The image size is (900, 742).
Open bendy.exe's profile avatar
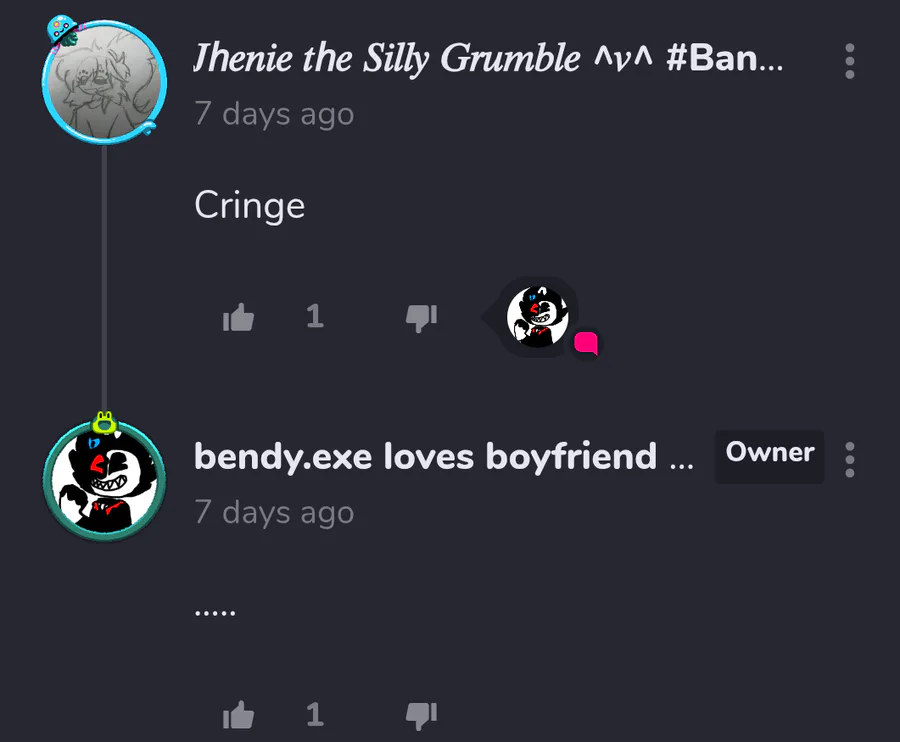(x=104, y=481)
